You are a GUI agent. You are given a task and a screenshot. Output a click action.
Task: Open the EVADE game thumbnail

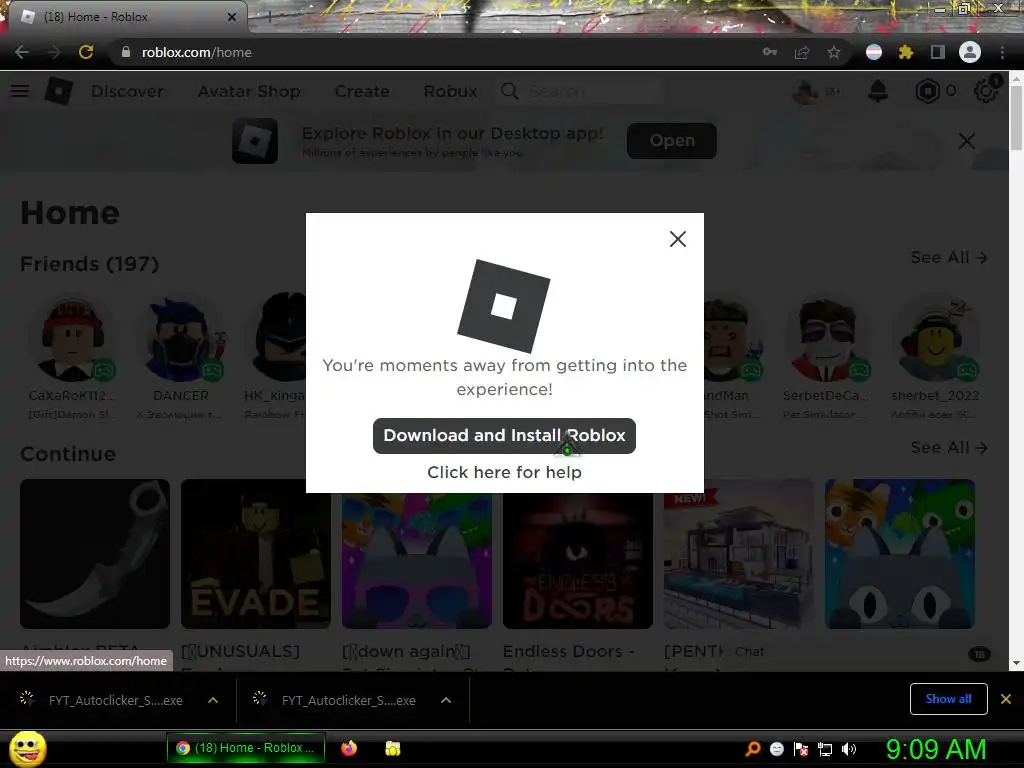(255, 554)
